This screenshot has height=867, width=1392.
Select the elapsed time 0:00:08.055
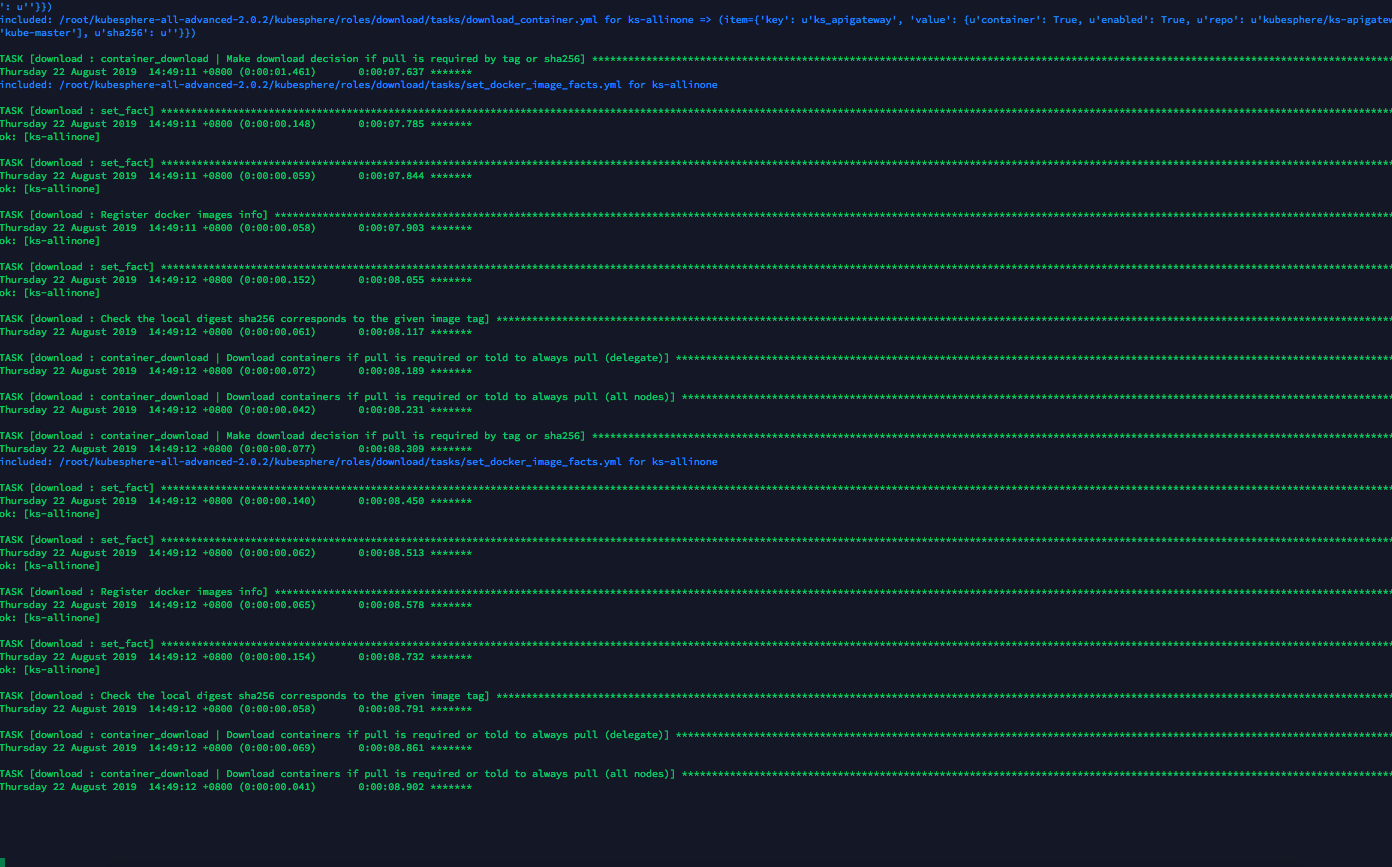coord(391,280)
